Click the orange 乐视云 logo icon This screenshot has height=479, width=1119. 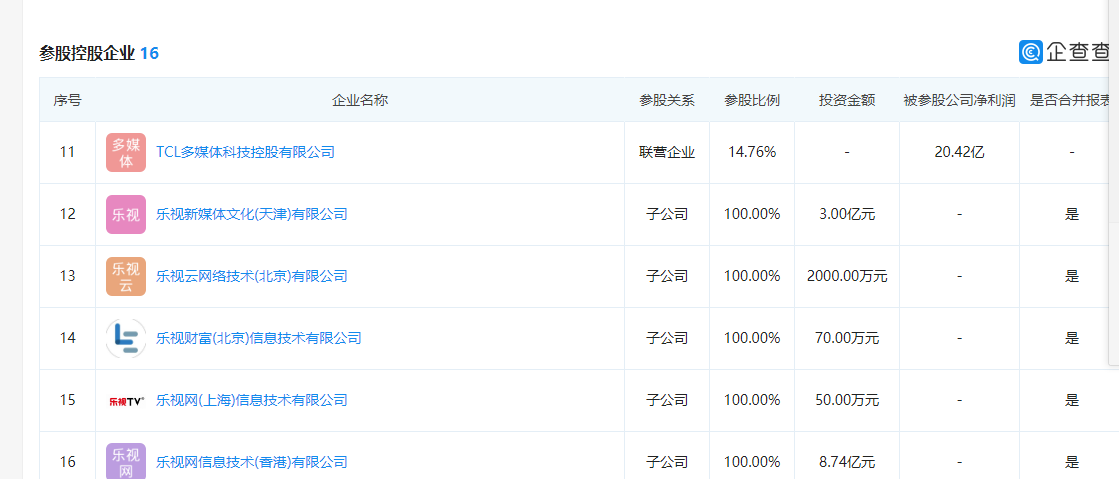126,276
